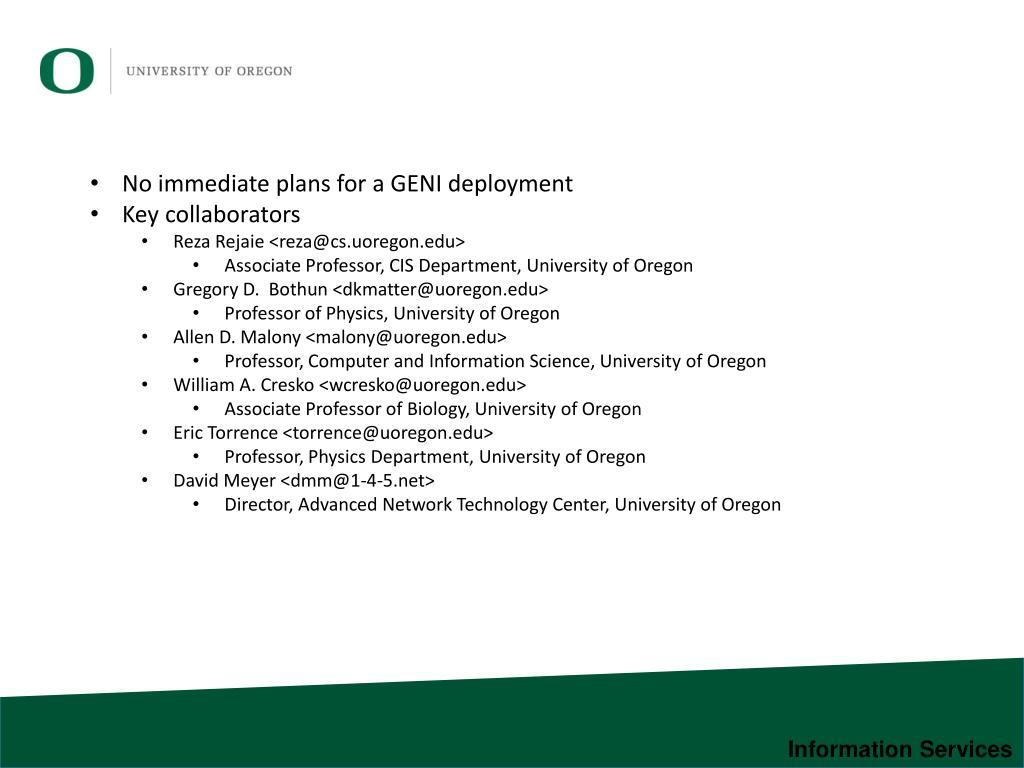Click Allen D. Malony's email line
Viewport: 1024px width, 768px height.
(340, 337)
